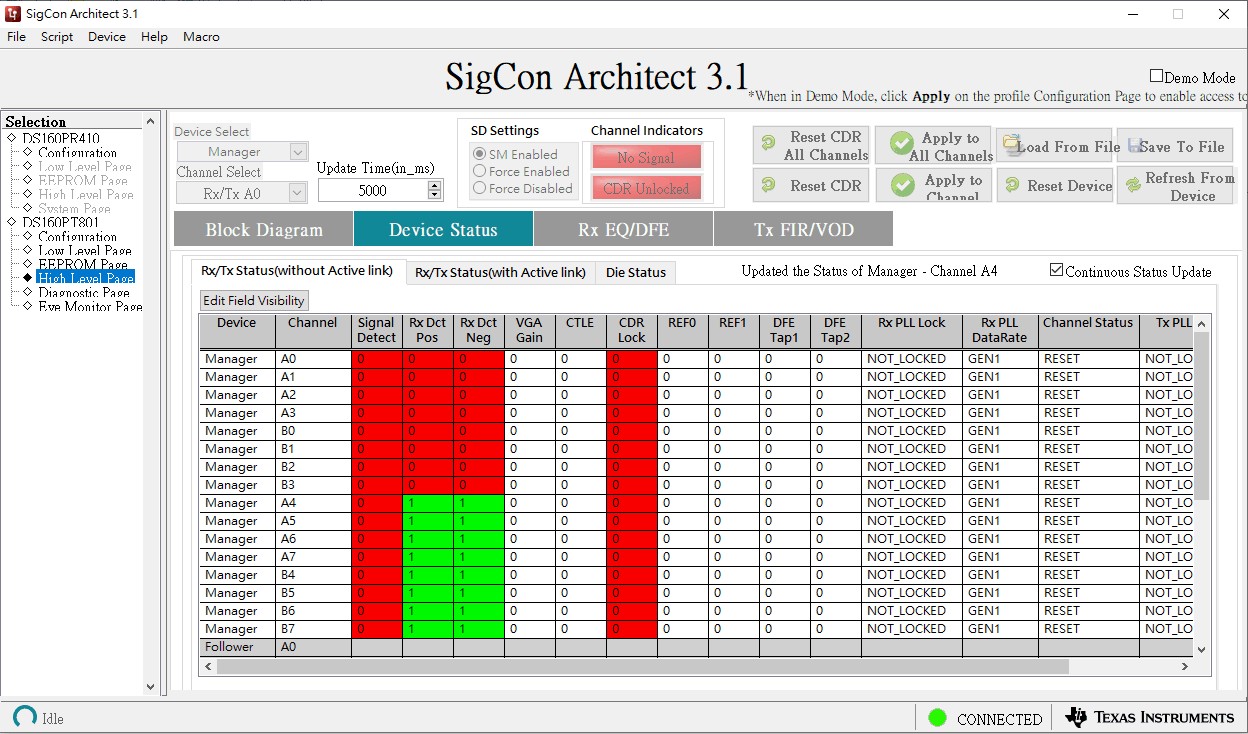Screen dimensions: 1248x734
Task: Decrease Update Time with the down stepper arrow
Action: [435, 195]
